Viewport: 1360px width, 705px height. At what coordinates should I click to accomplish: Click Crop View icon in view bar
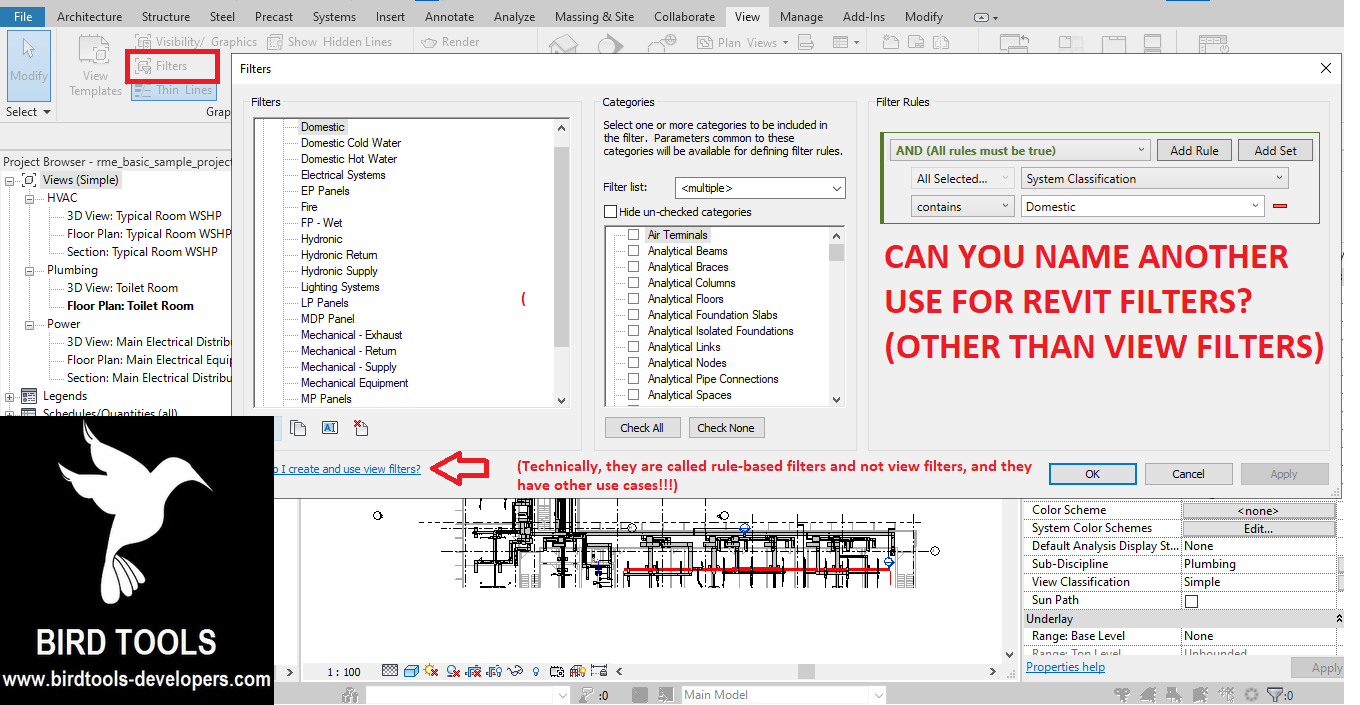pyautogui.click(x=475, y=670)
